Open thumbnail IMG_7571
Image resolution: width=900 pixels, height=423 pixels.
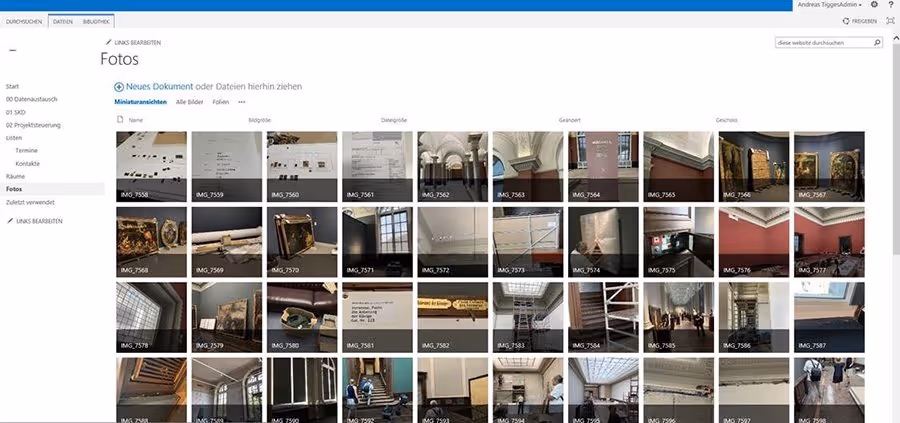click(x=377, y=242)
